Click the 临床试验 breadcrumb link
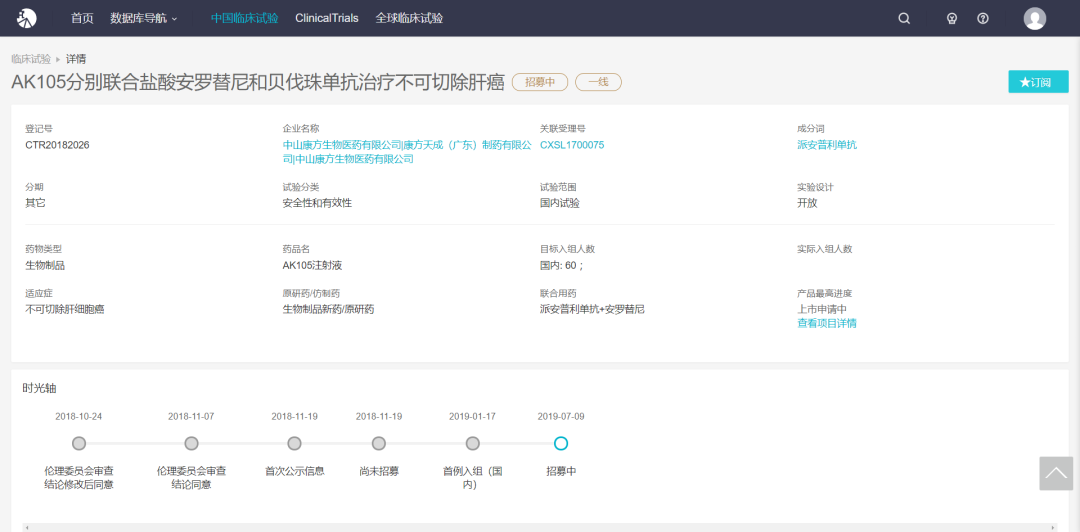Screen dimensions: 1080x532 coord(31,59)
